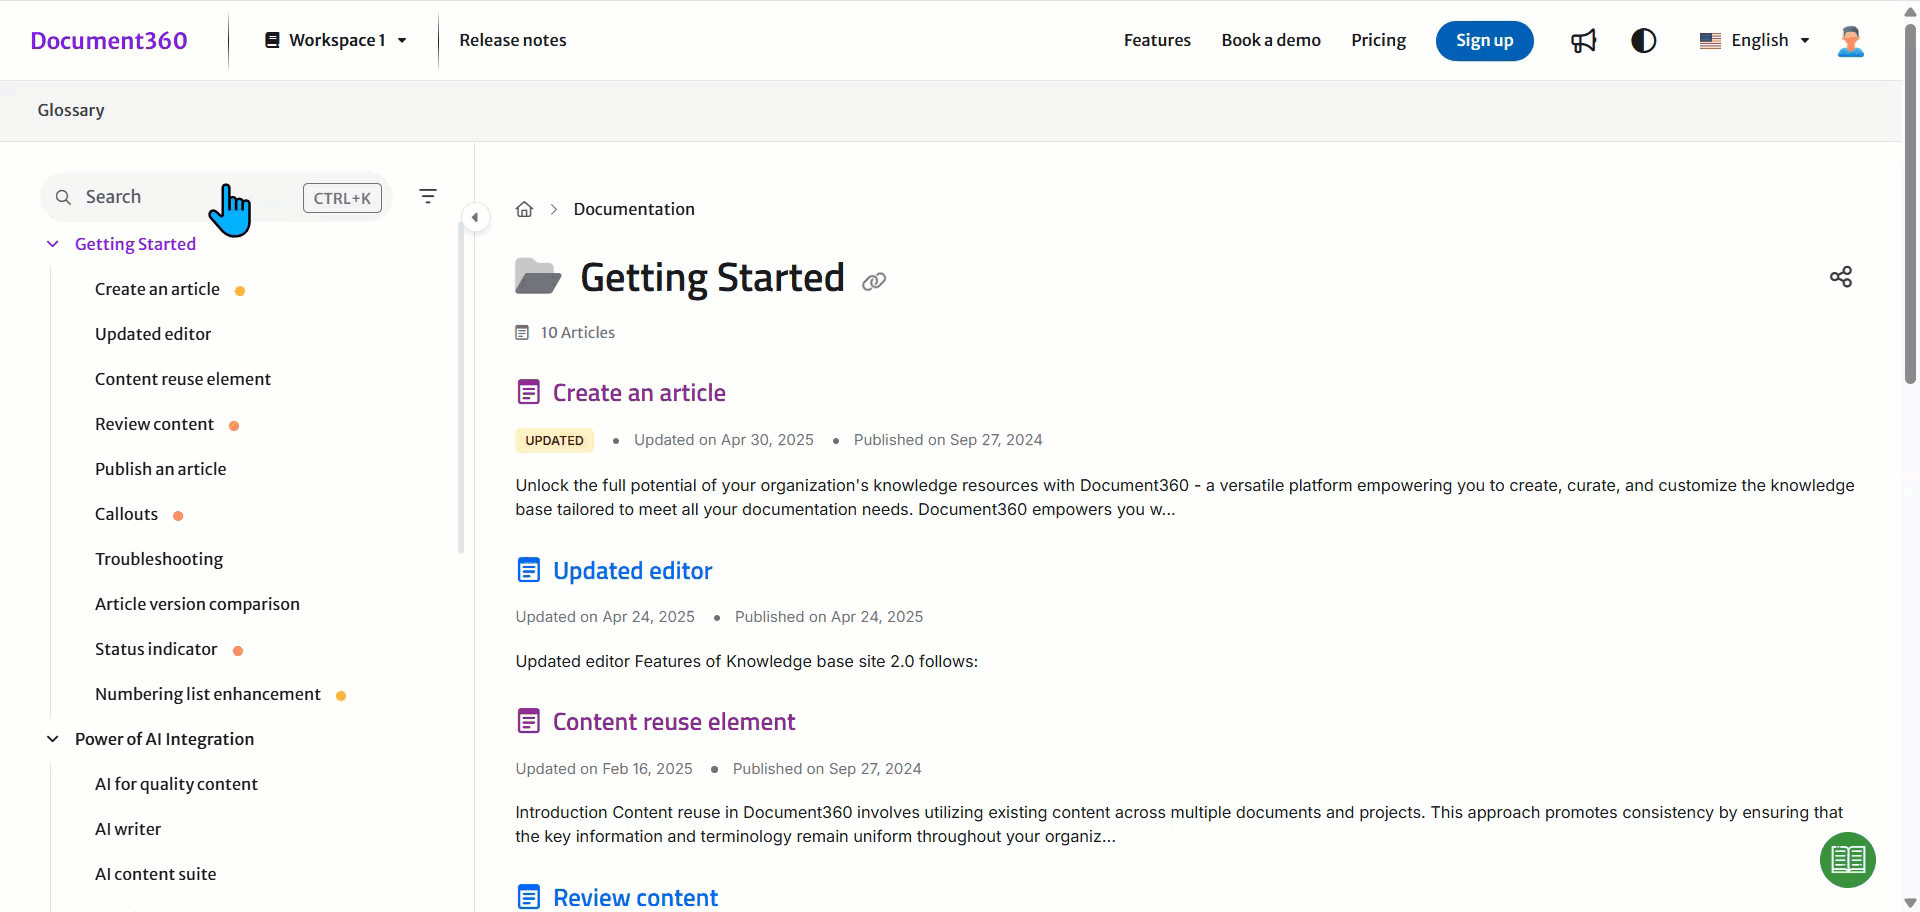Open the Content reuse element heading link
1920x912 pixels.
coord(674,721)
